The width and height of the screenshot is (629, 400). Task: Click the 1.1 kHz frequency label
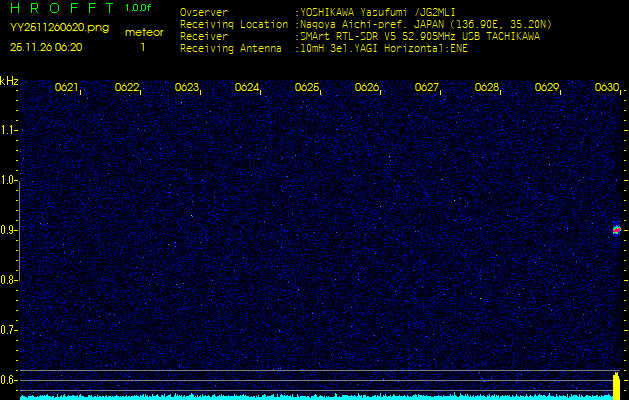click(x=9, y=130)
